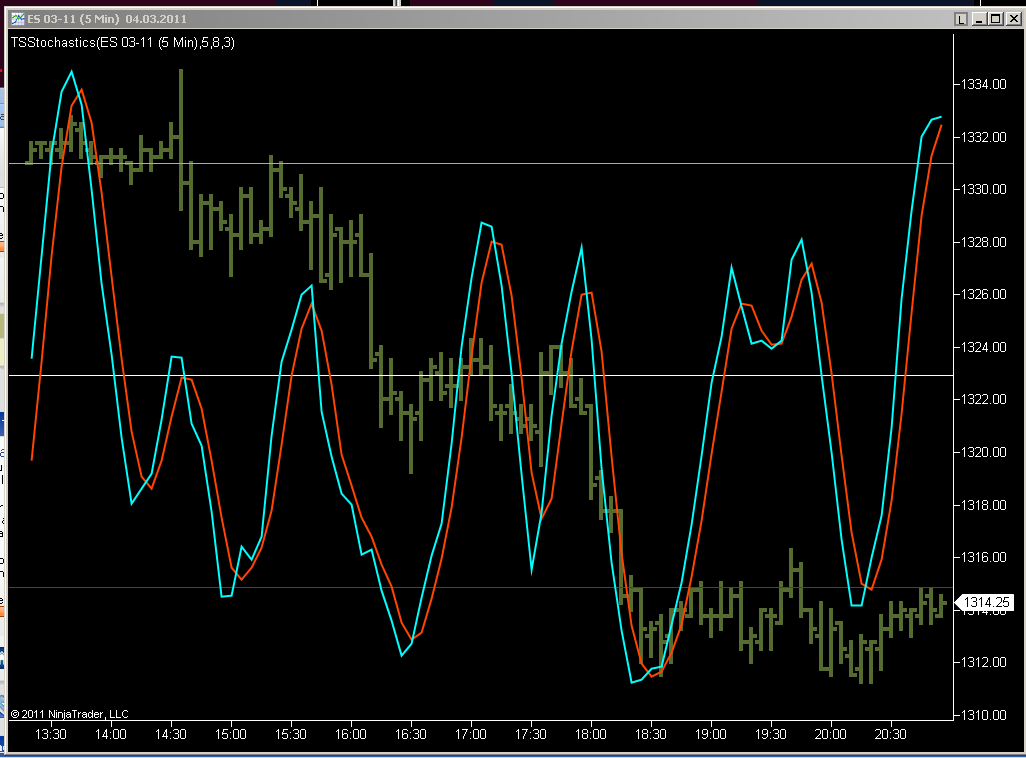The image size is (1026, 758).
Task: Minimize the ES 03-11 chart window
Action: [979, 19]
